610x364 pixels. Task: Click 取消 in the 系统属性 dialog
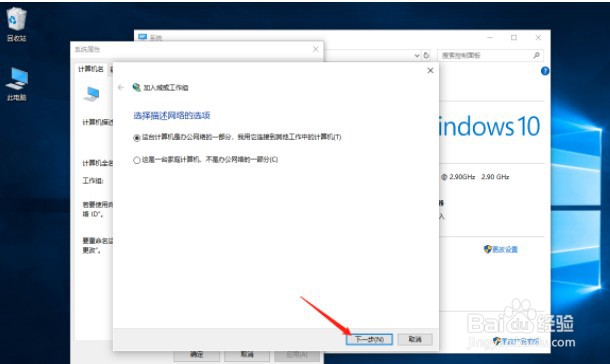pos(247,354)
